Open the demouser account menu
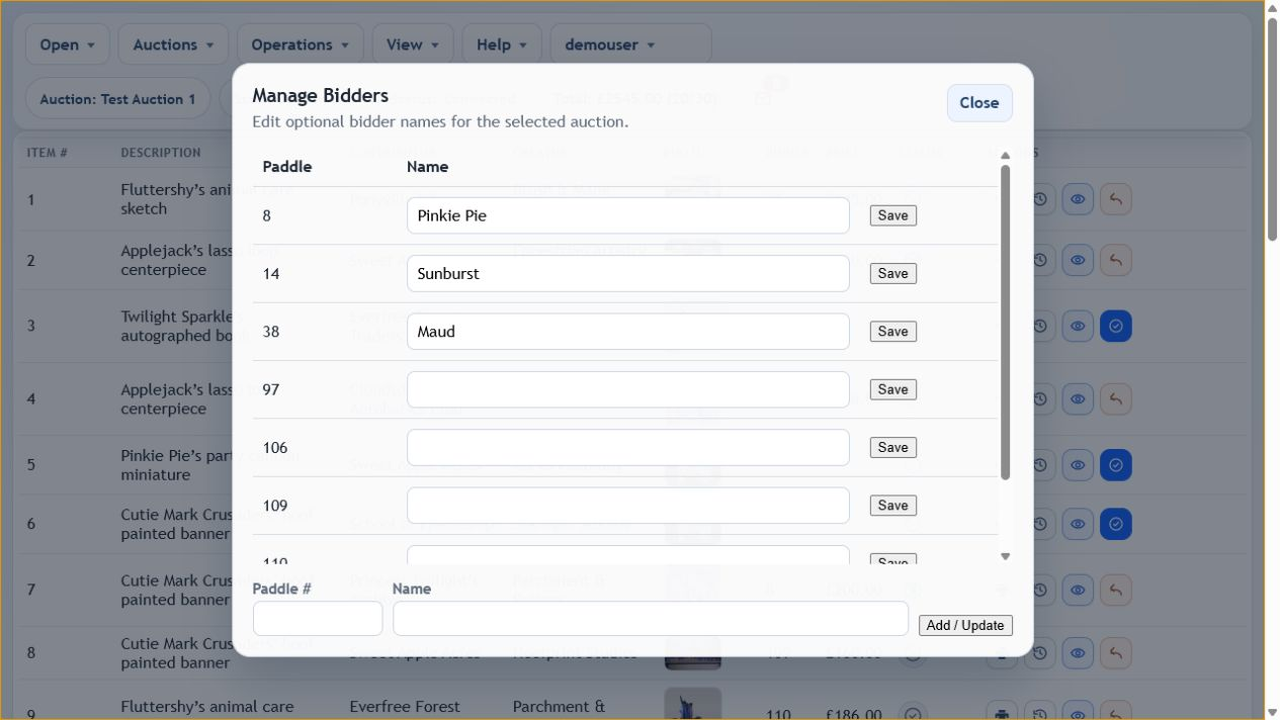1280x720 pixels. (x=631, y=45)
